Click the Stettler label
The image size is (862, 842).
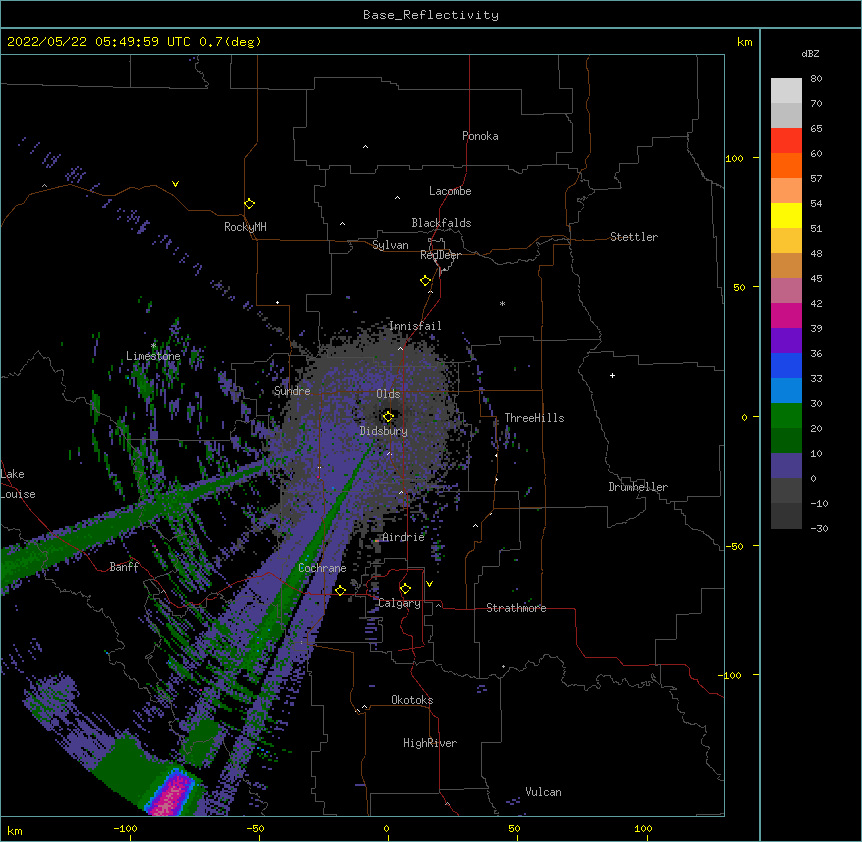[634, 237]
